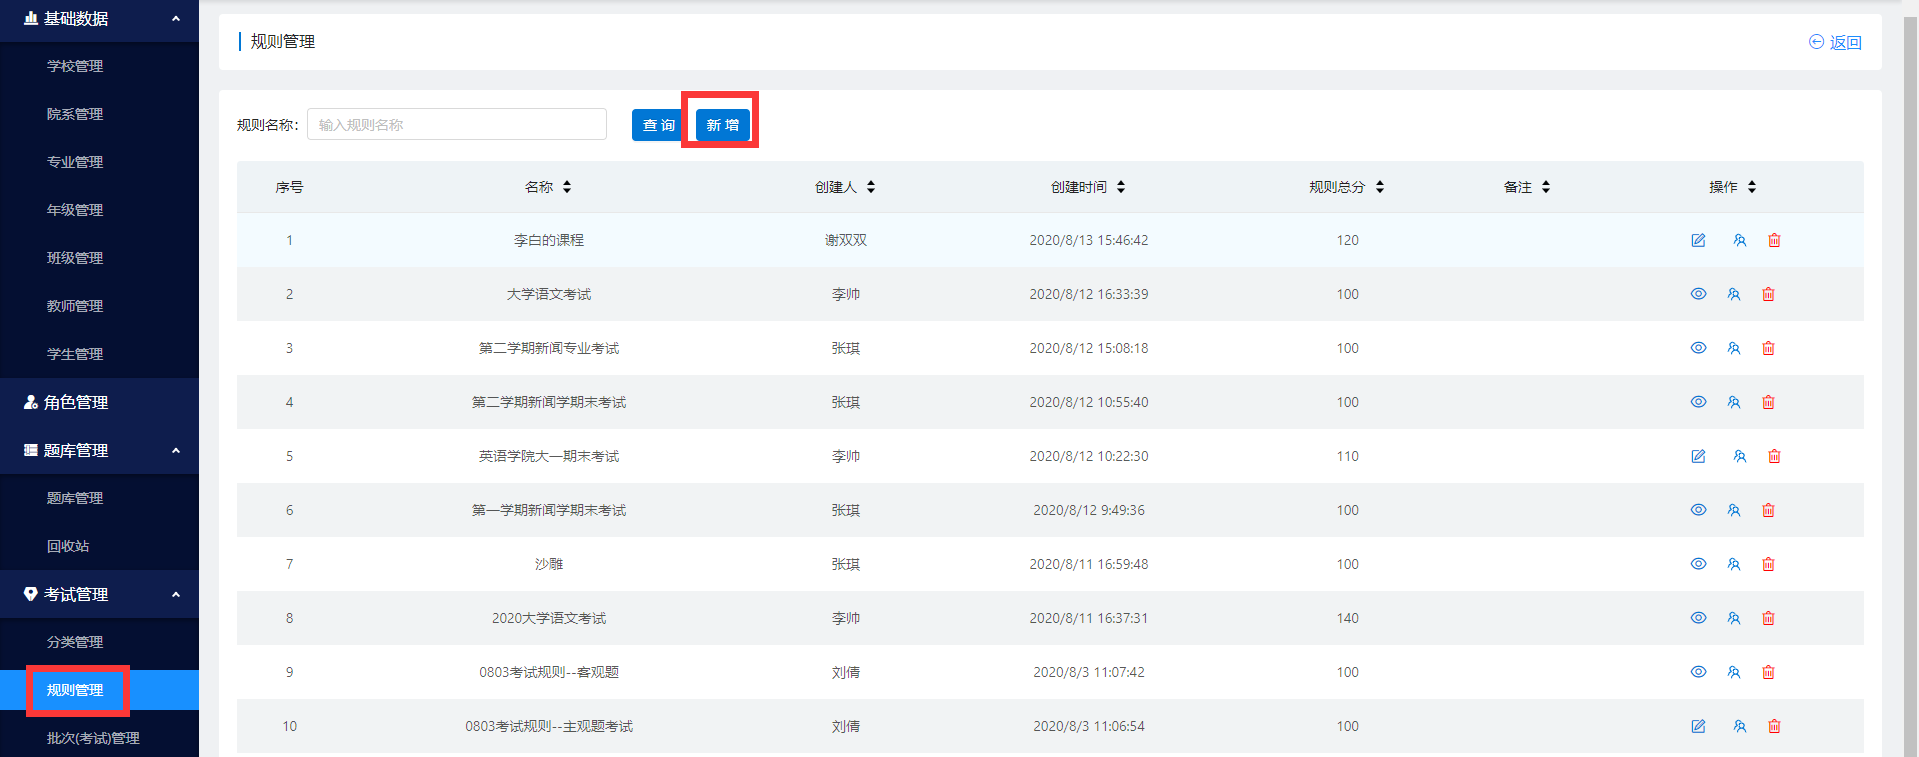1919x757 pixels.
Task: Delete the 第一学期新闻学期末考试 rule
Action: point(1768,510)
